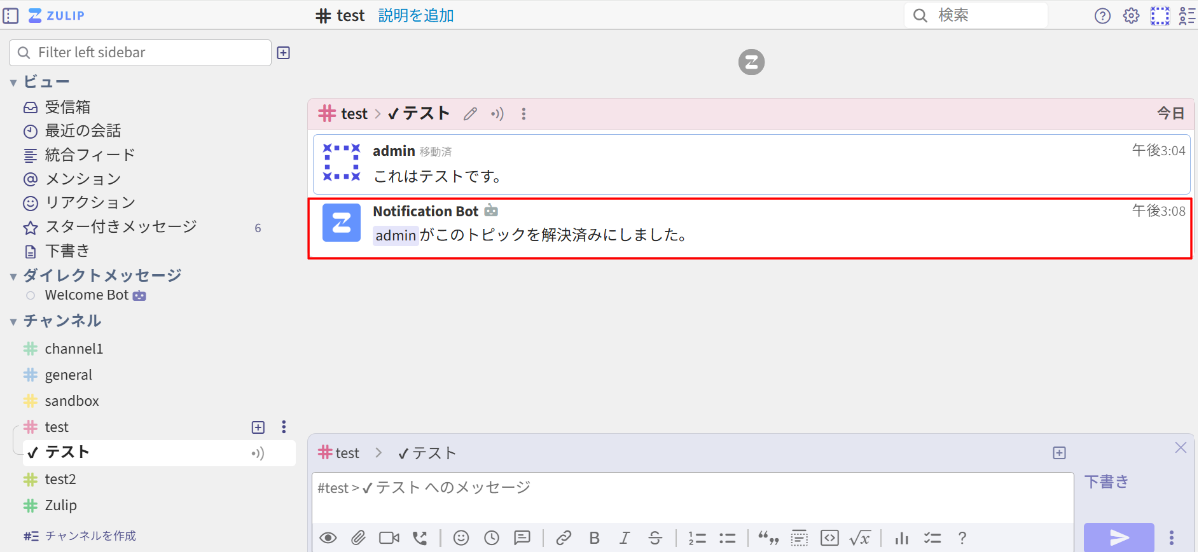Open message formatting help question mark
The width and height of the screenshot is (1198, 552).
pos(962,537)
